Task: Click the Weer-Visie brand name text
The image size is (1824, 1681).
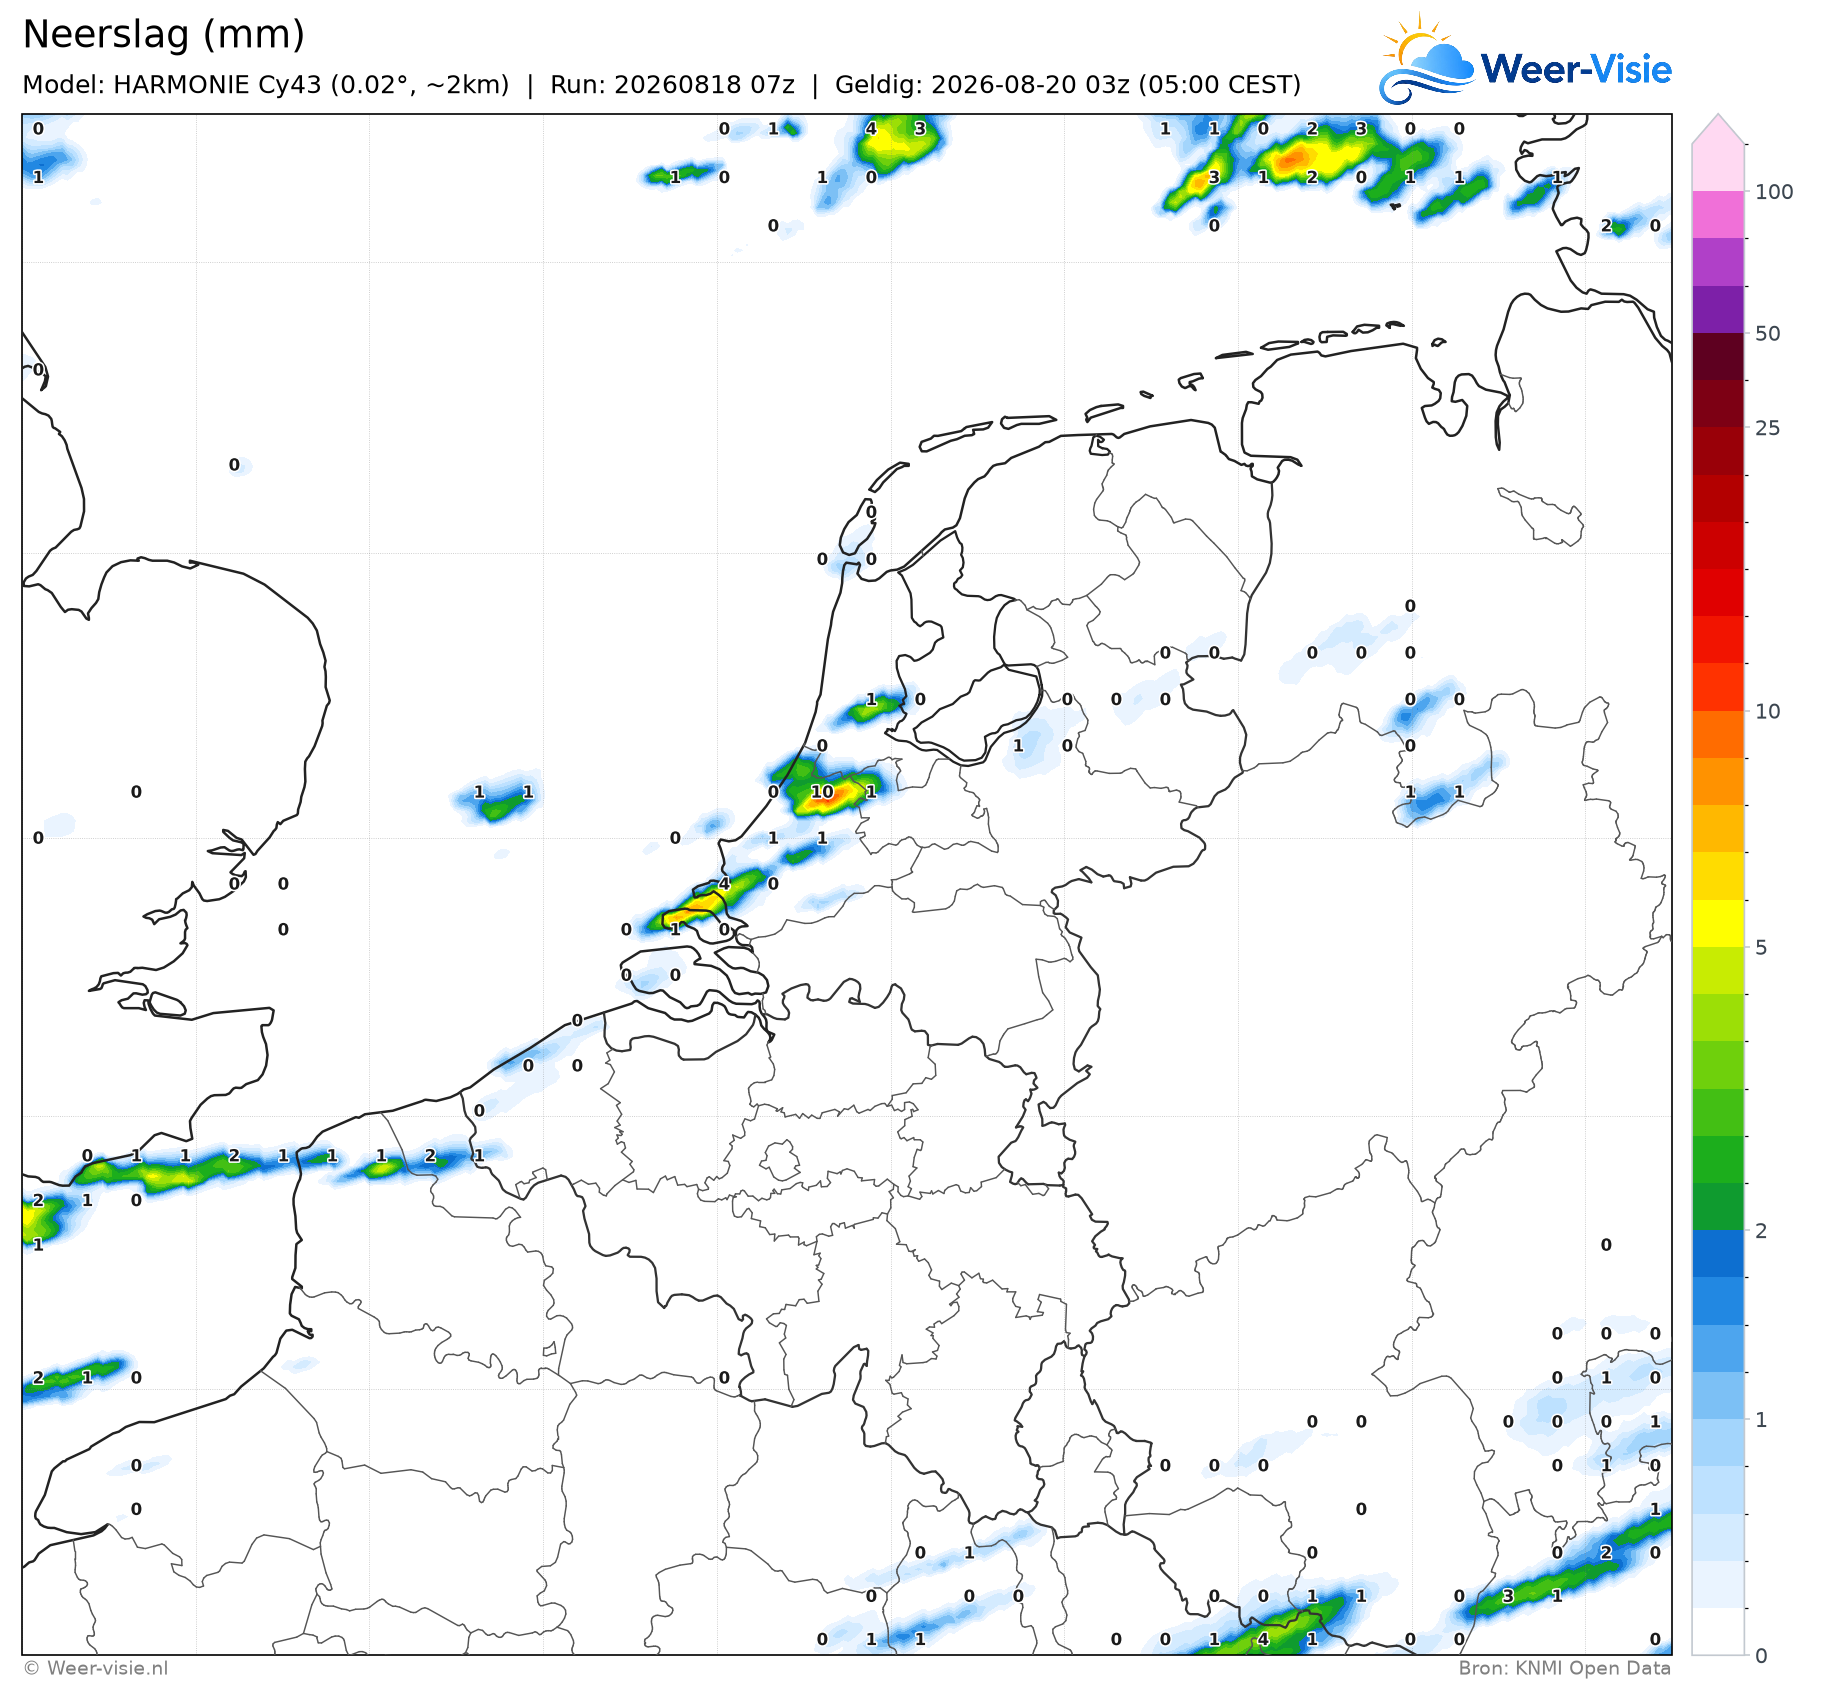Action: [x=1576, y=69]
